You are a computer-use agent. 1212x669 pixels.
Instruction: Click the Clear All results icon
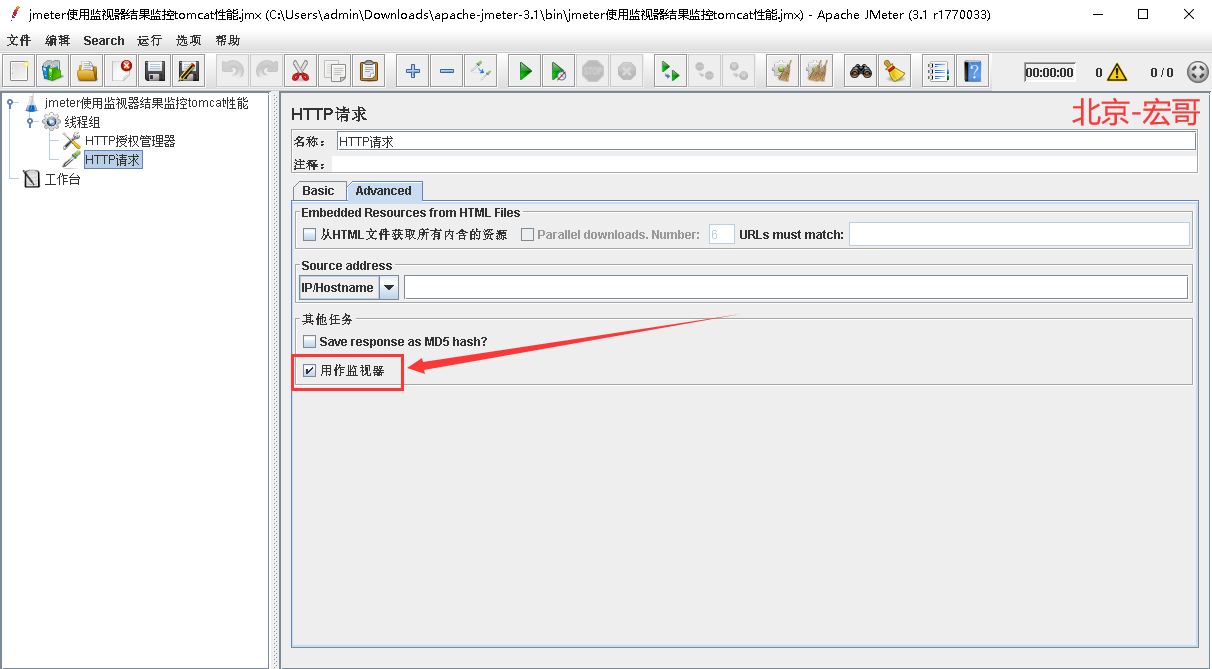point(816,71)
